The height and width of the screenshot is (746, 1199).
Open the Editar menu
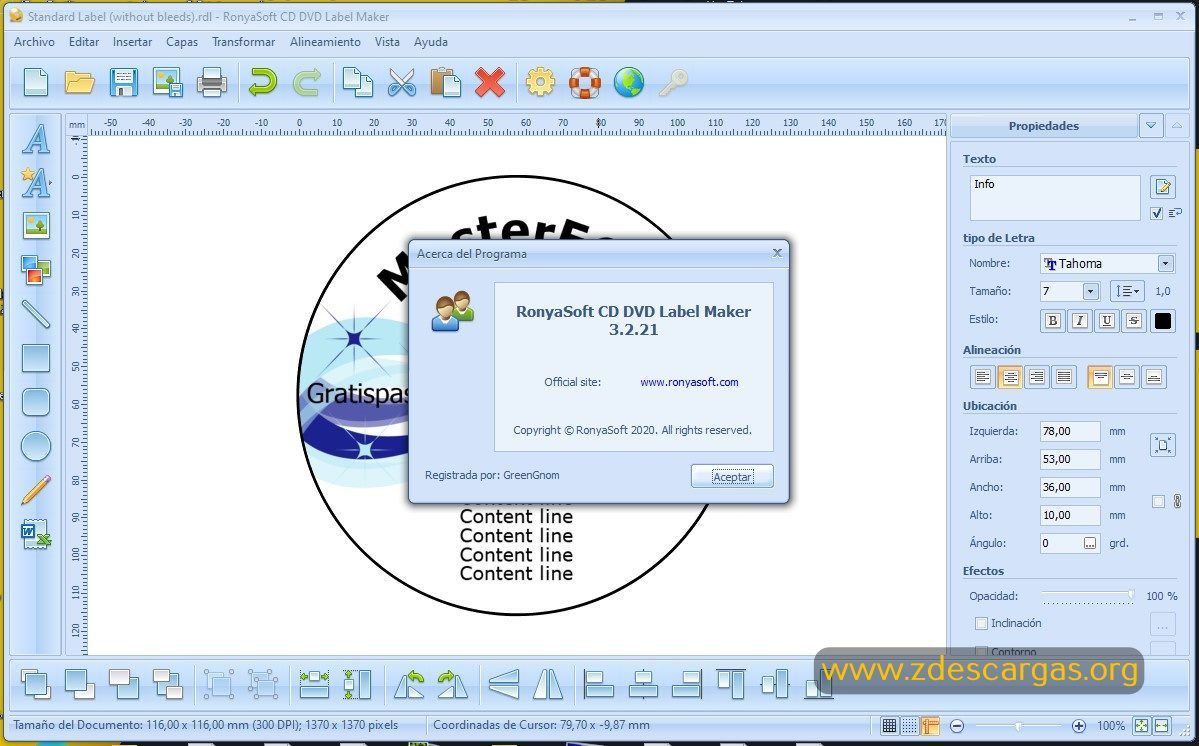coord(84,42)
